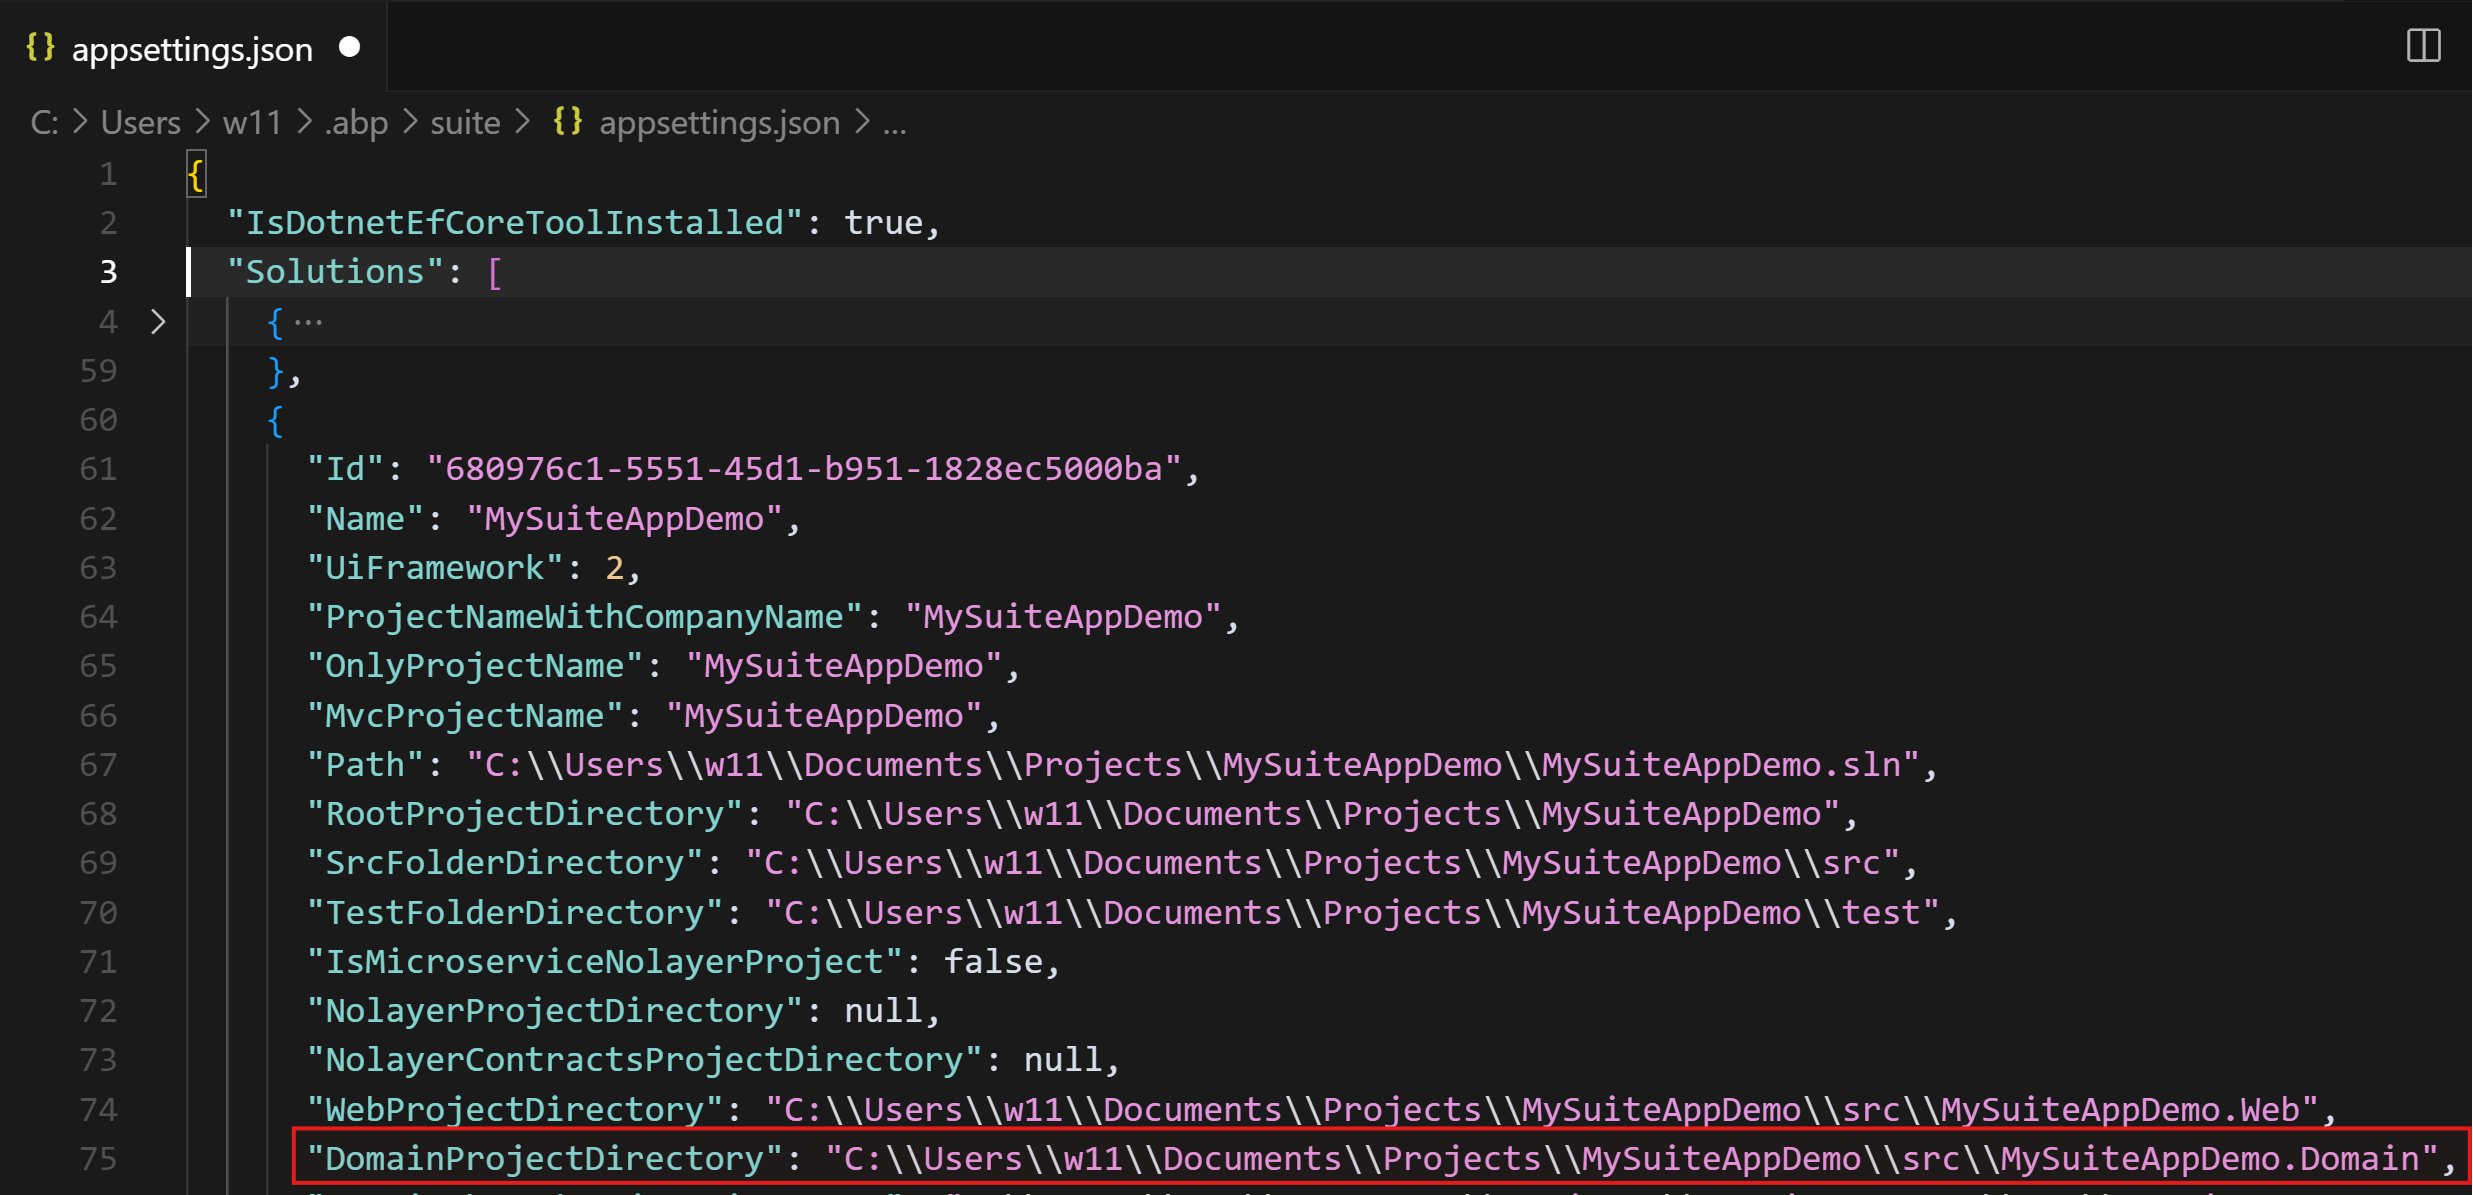Click the "NolayerContractsProjectDirectory" key
This screenshot has height=1195, width=2473.
coord(644,1060)
